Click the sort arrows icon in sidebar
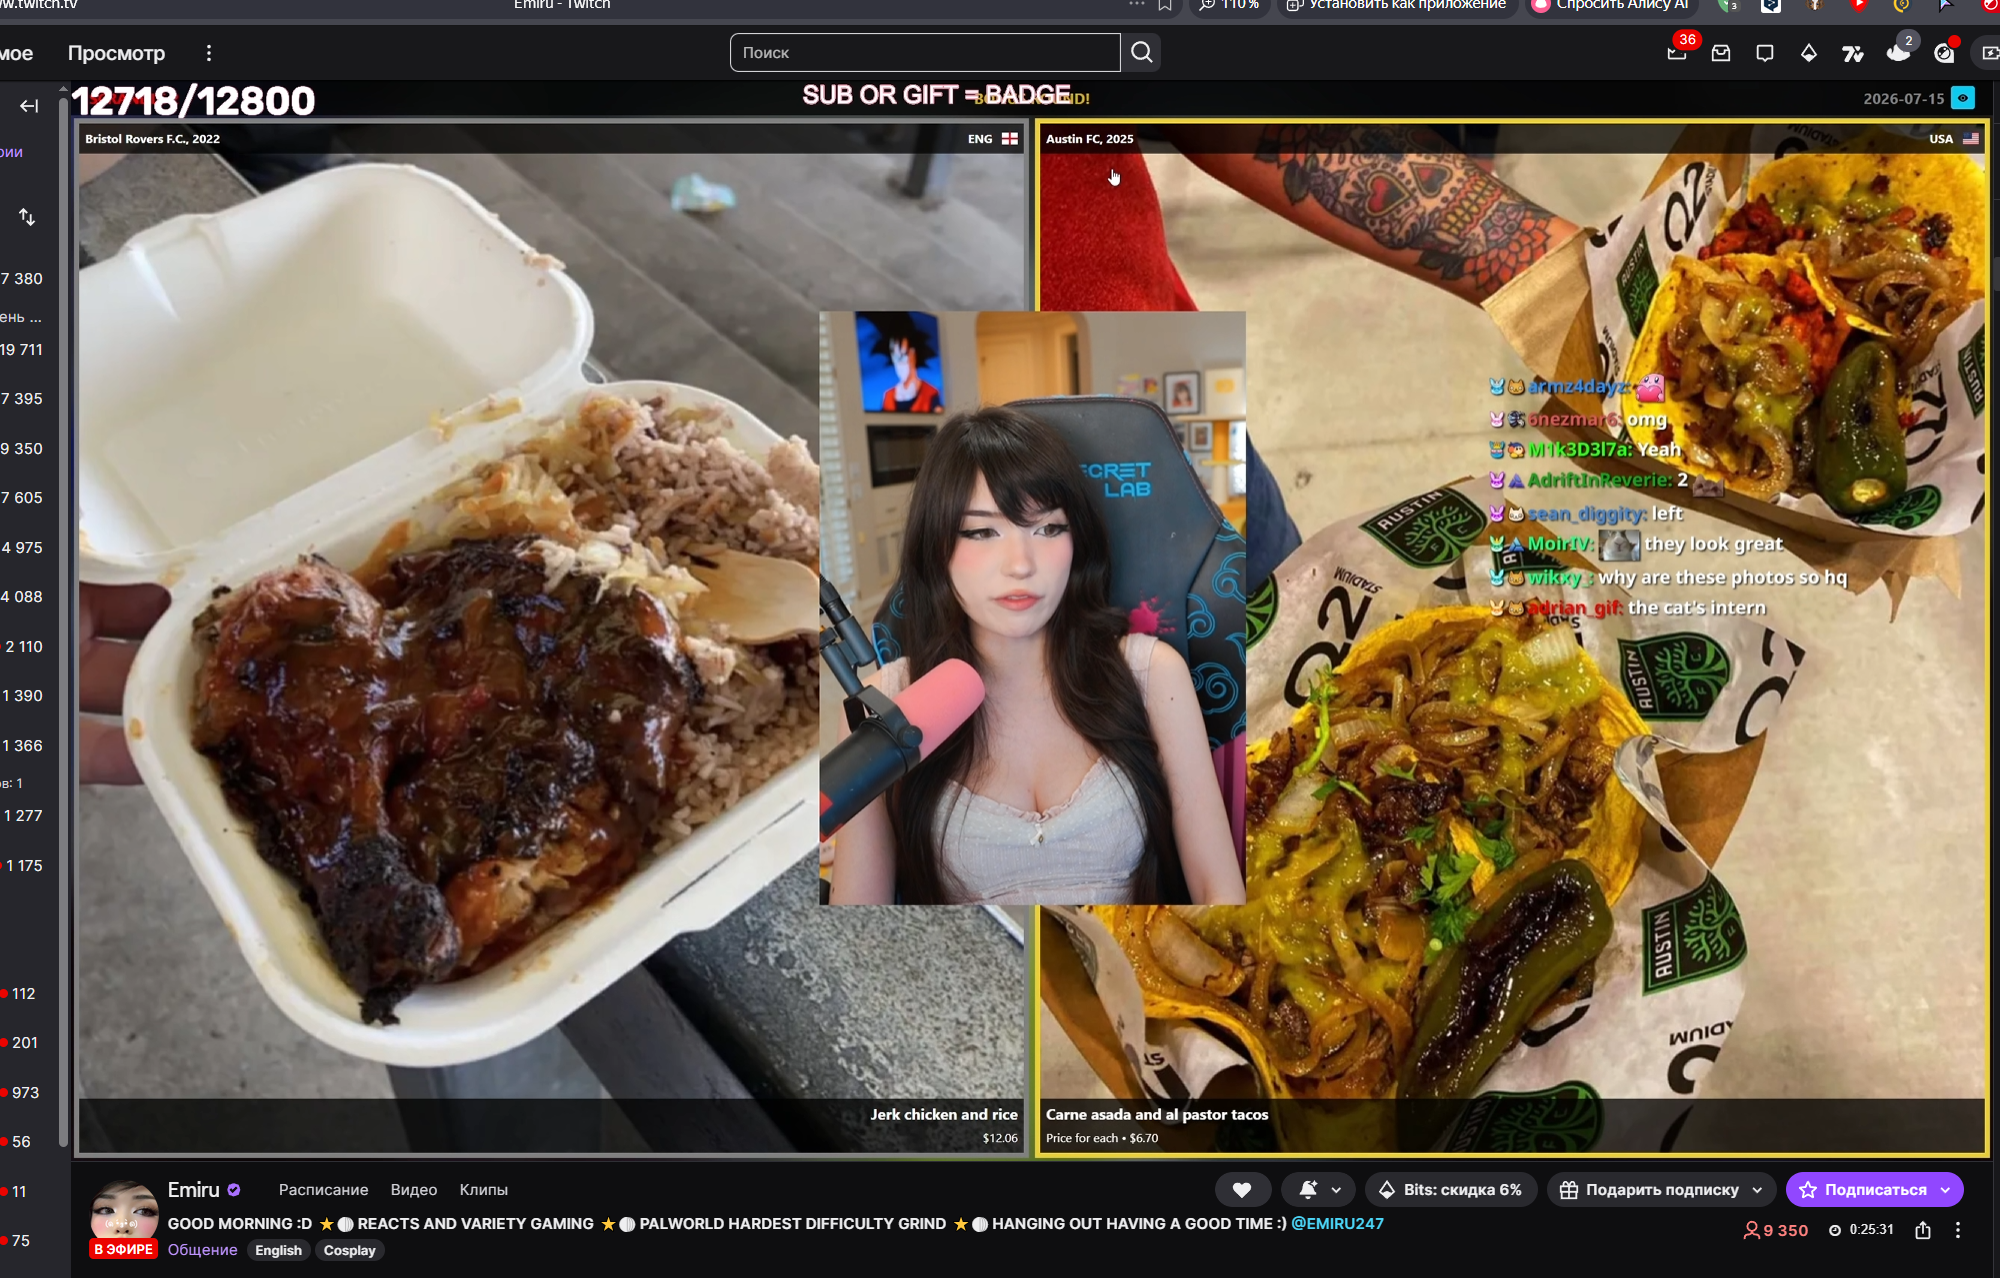The width and height of the screenshot is (2000, 1278). pos(27,217)
